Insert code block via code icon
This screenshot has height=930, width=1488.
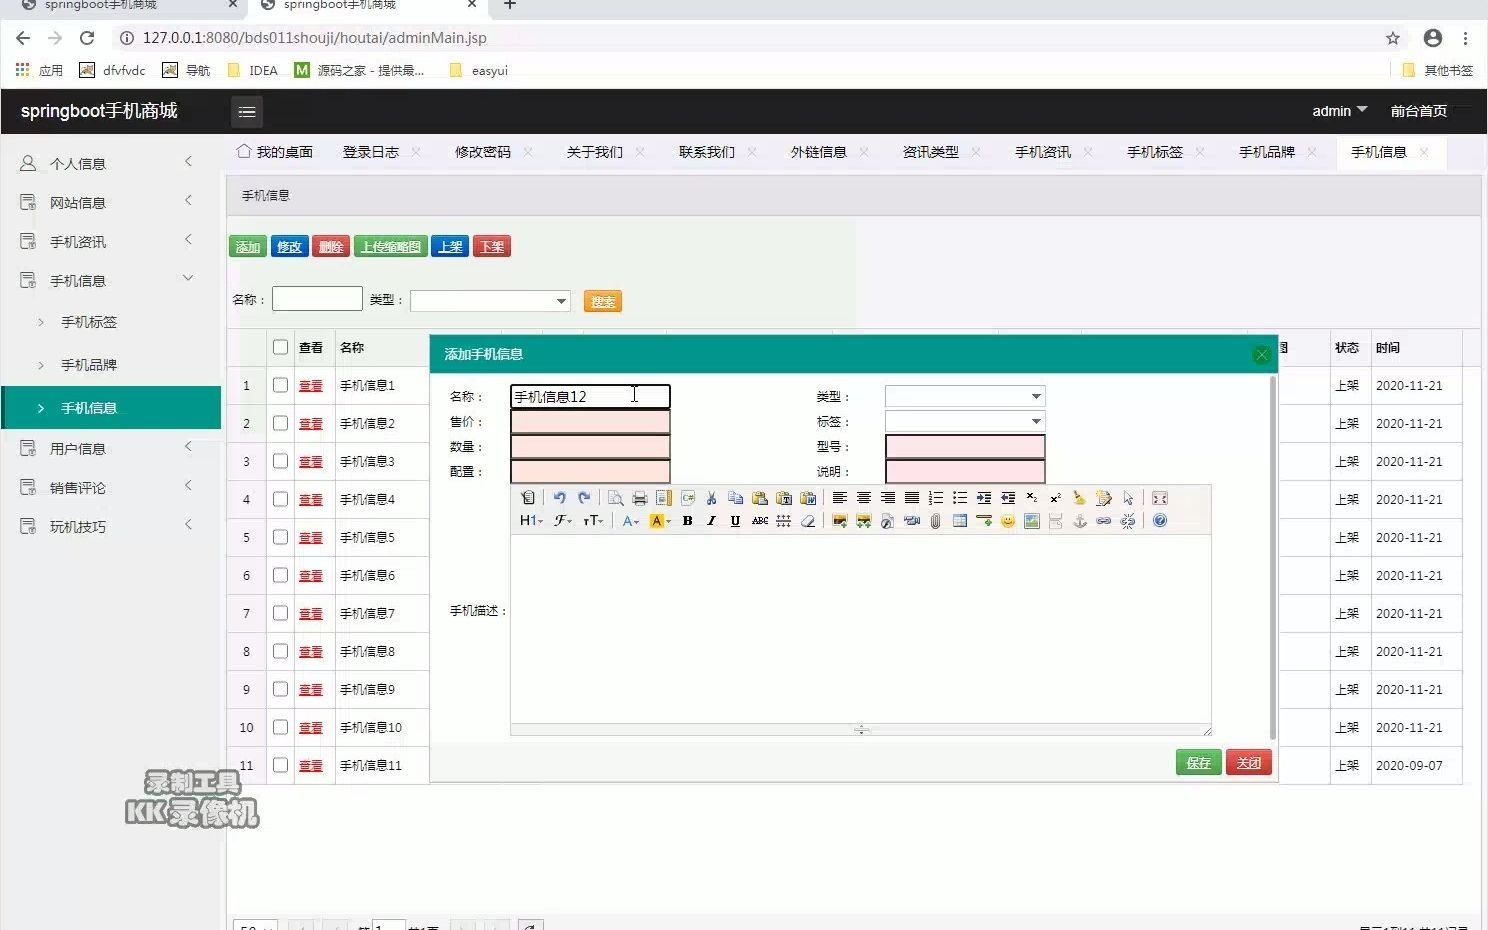tap(687, 498)
